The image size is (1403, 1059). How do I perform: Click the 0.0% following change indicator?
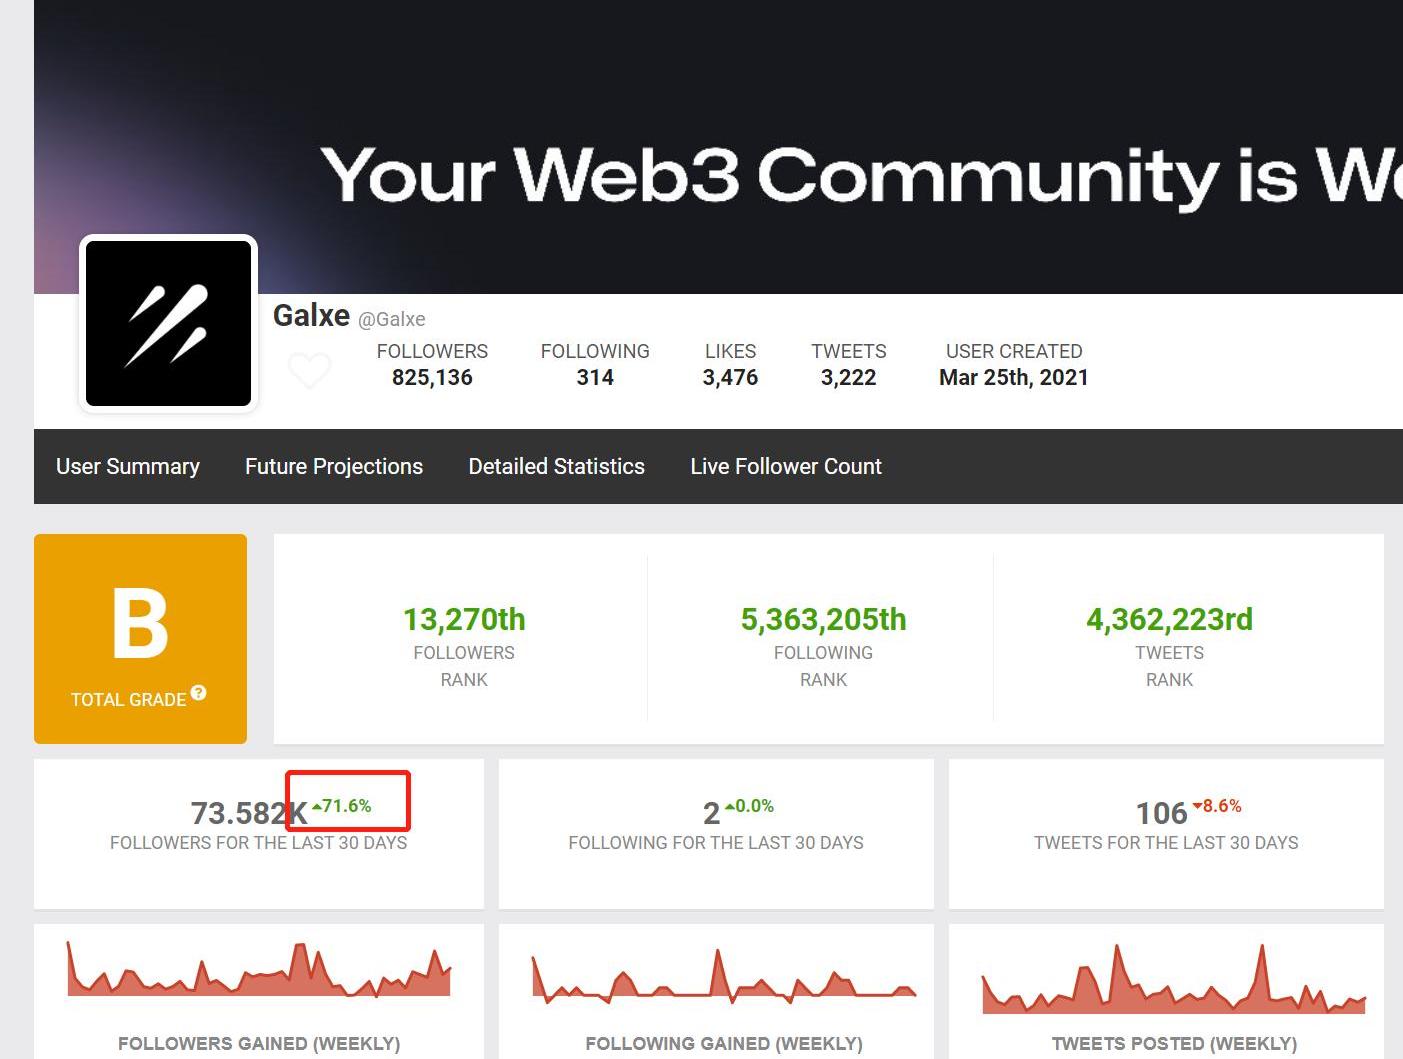click(749, 805)
